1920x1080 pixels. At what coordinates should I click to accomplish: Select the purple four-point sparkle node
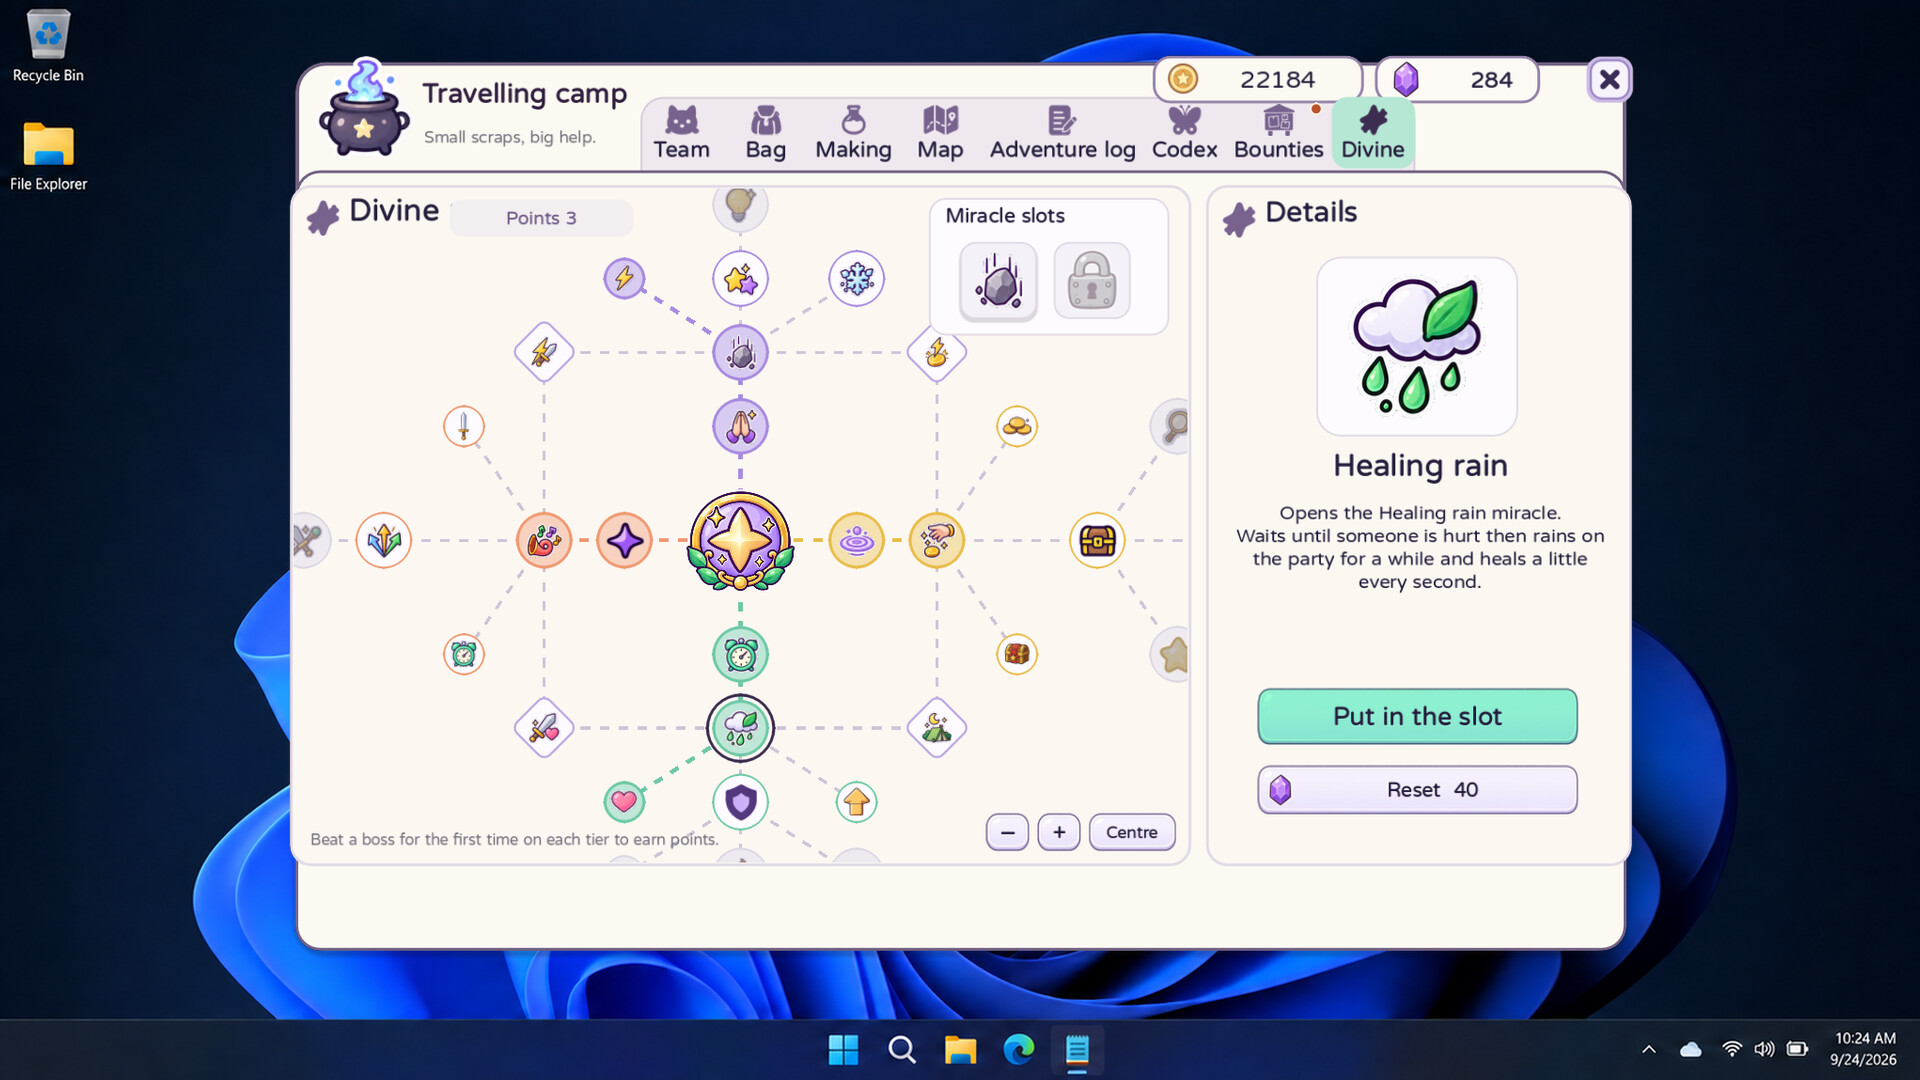(624, 541)
